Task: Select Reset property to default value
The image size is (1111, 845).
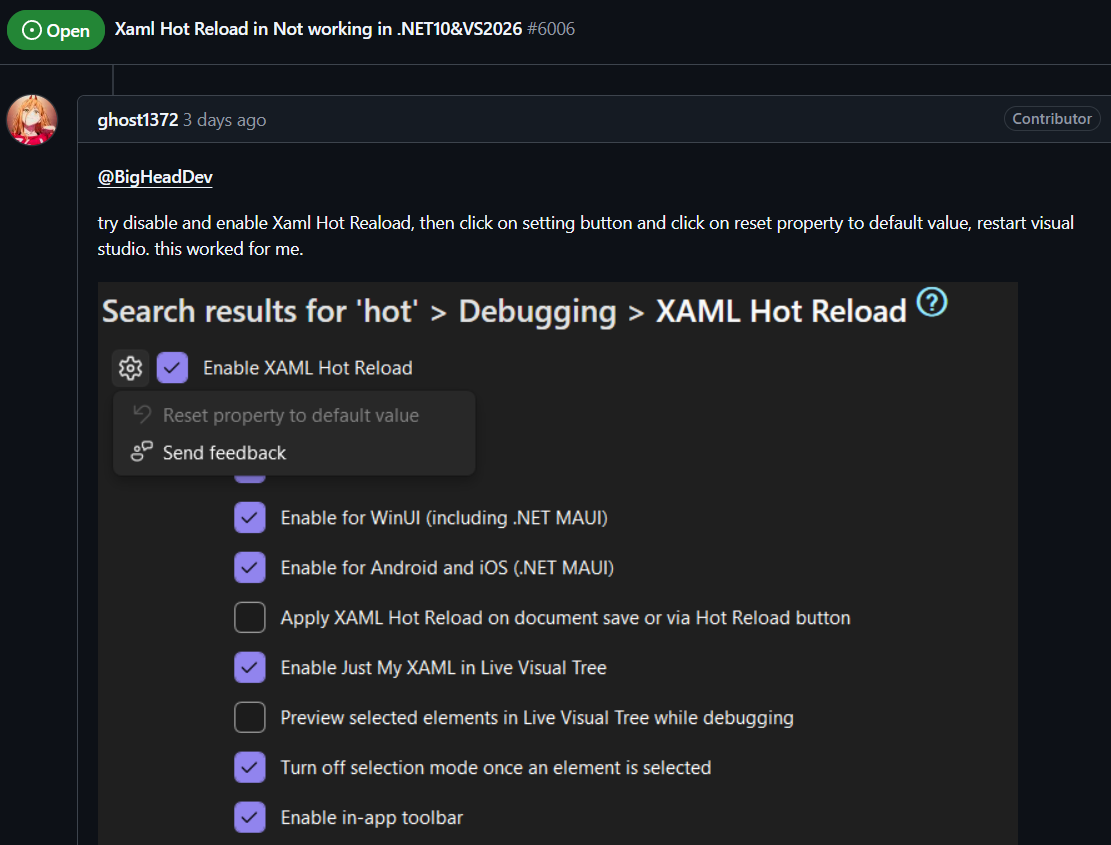Action: pyautogui.click(x=290, y=415)
